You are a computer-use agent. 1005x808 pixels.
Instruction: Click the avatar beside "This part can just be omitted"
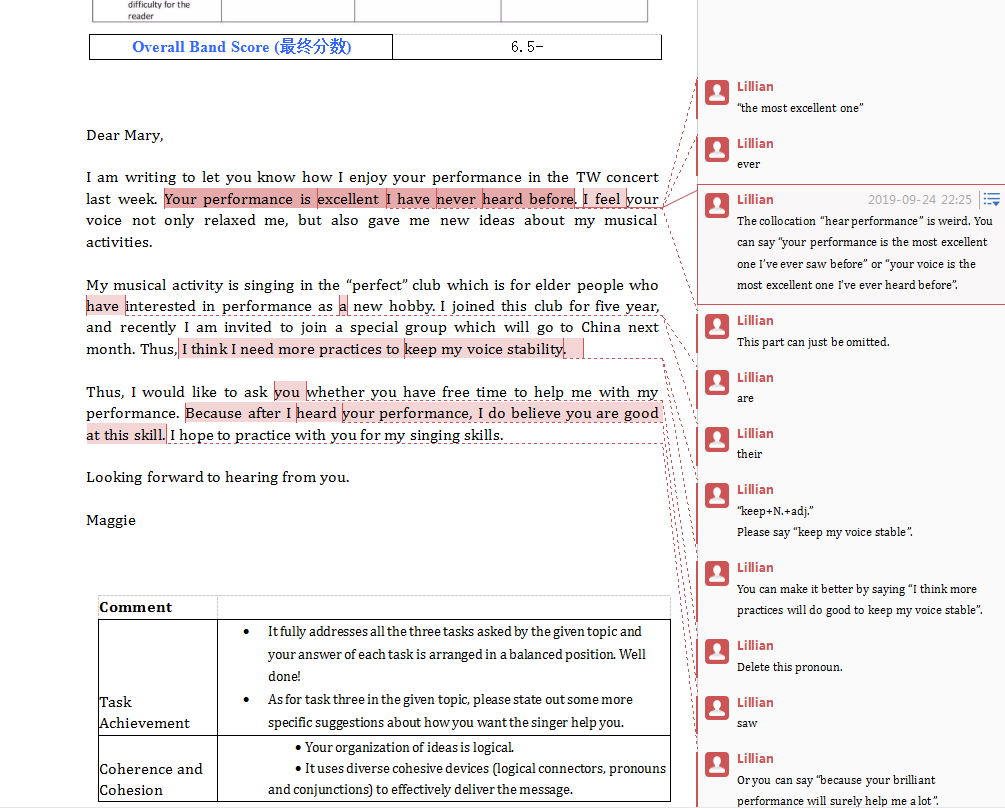717,326
